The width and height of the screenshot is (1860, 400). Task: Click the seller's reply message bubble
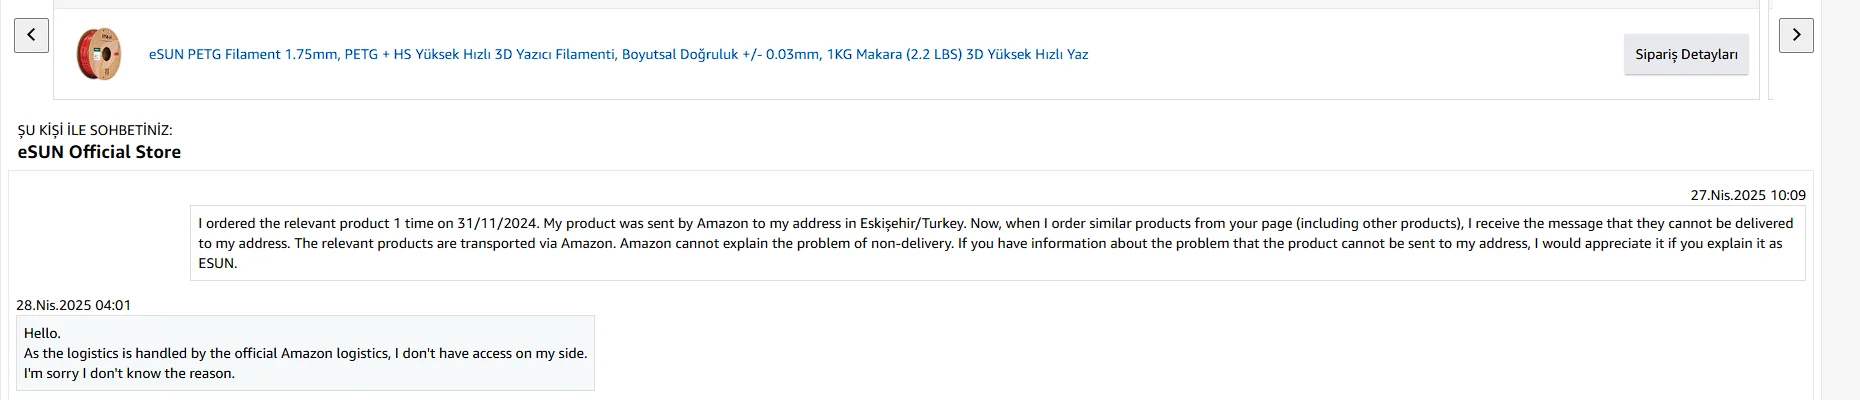click(x=305, y=353)
